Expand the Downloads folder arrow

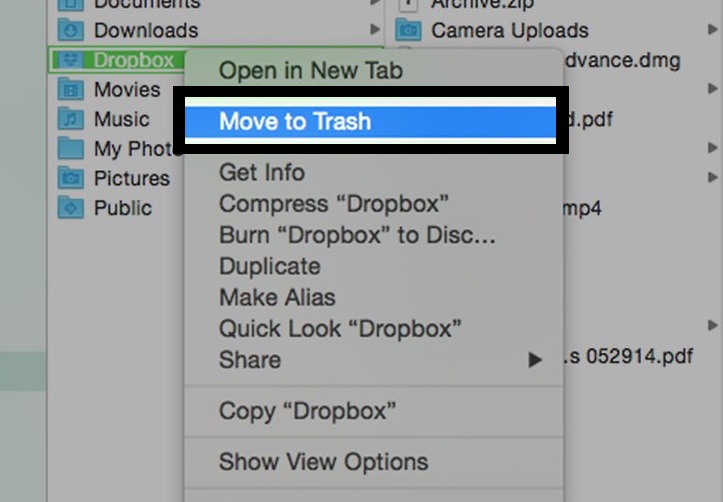click(375, 30)
